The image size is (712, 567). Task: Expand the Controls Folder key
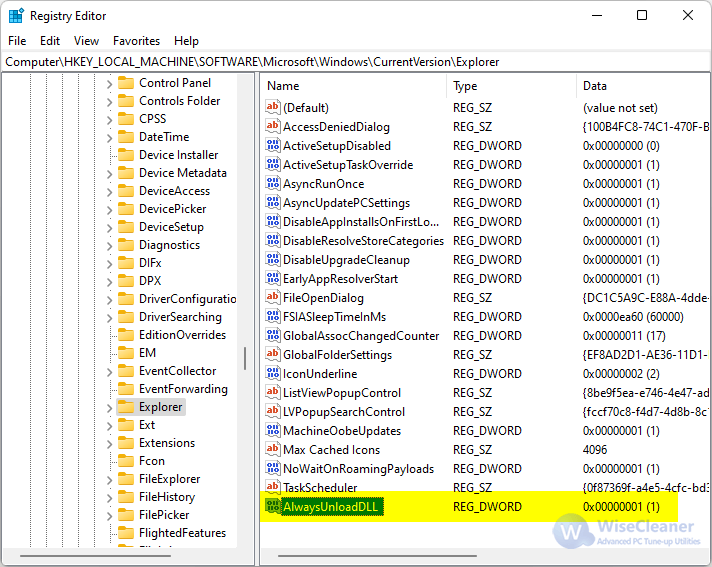(x=109, y=102)
